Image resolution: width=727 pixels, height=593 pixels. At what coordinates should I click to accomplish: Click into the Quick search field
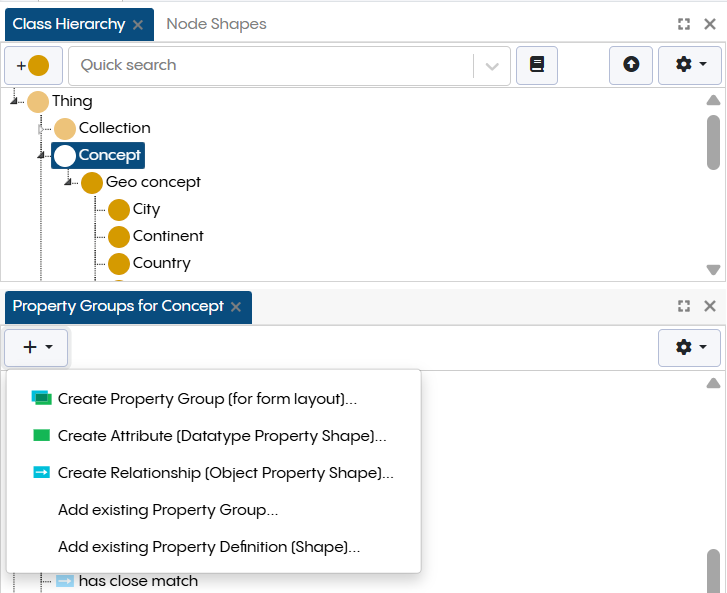click(270, 65)
